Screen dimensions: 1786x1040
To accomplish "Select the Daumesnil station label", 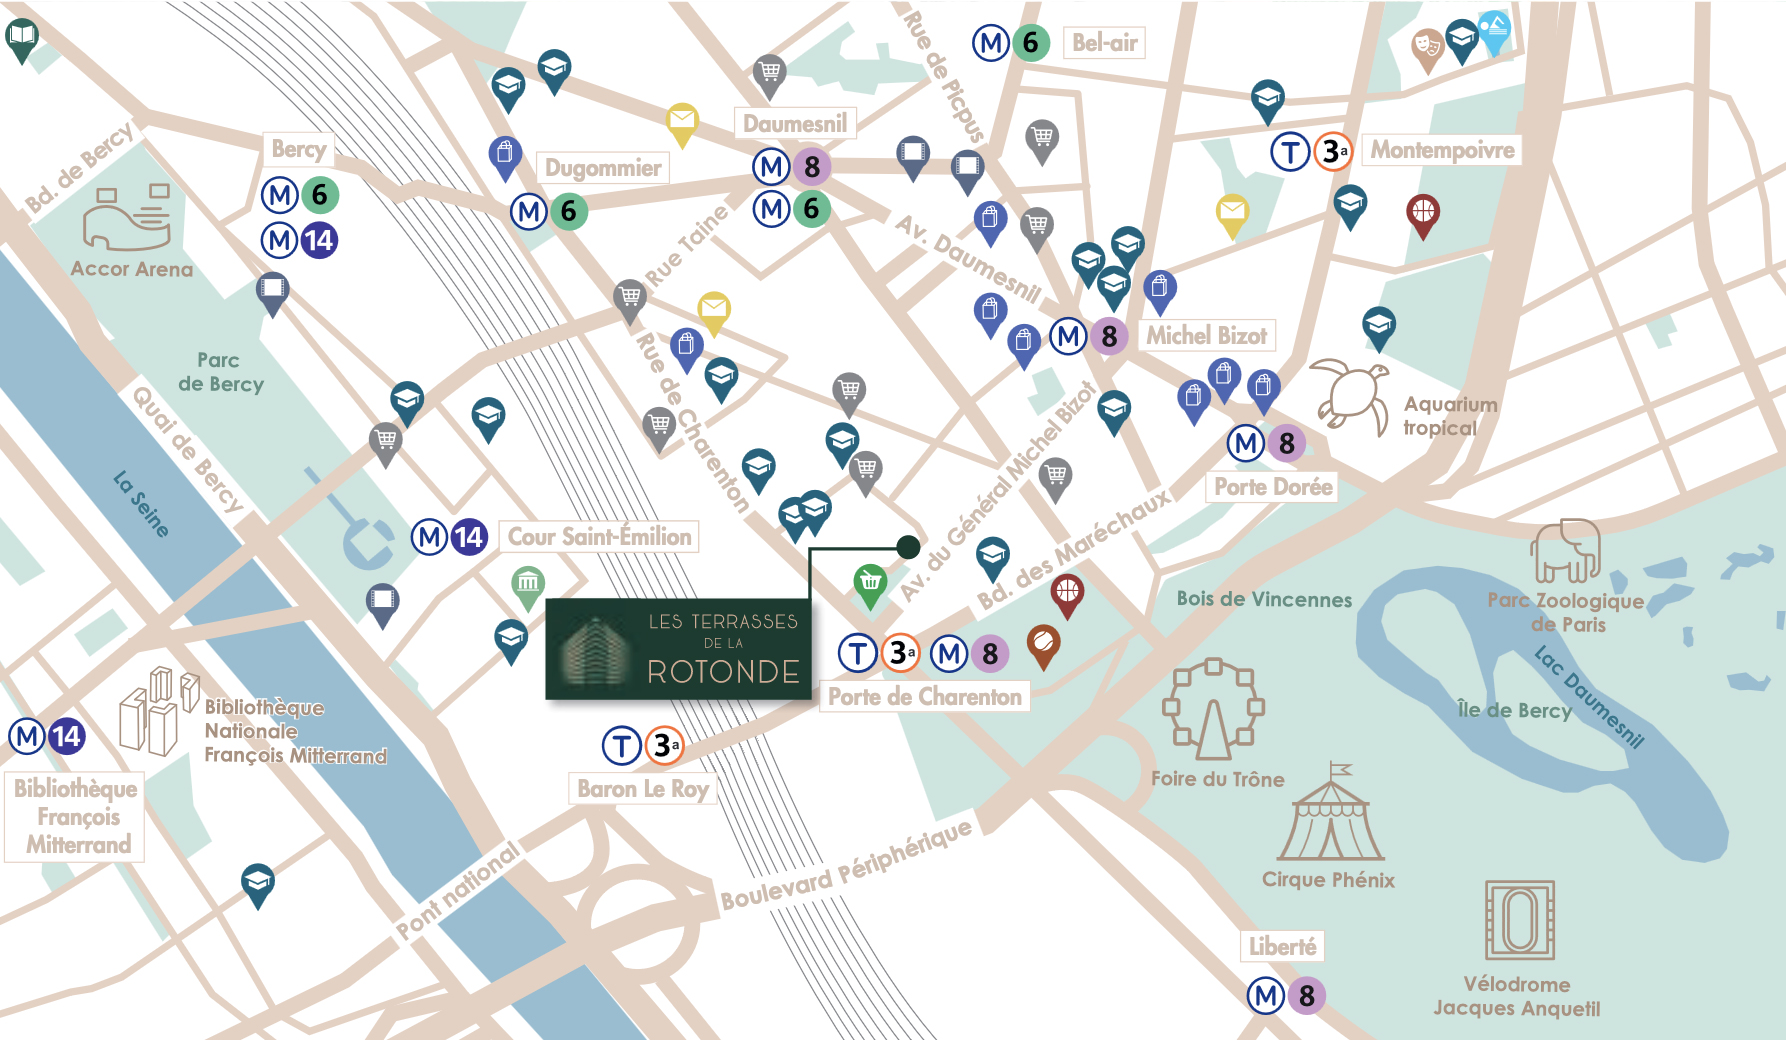I will [795, 124].
